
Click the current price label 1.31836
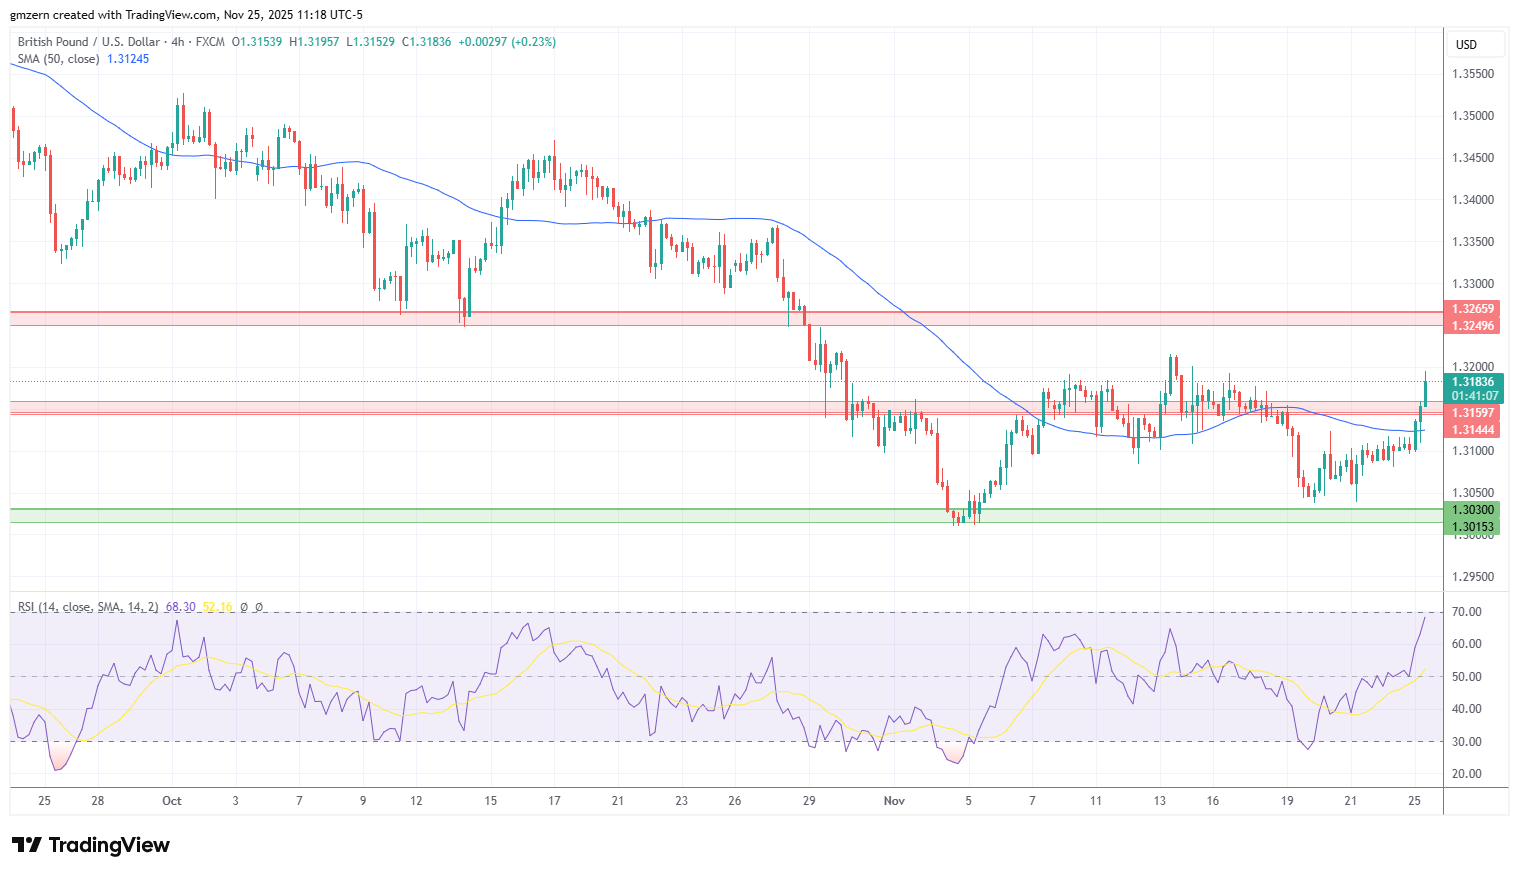(1473, 382)
